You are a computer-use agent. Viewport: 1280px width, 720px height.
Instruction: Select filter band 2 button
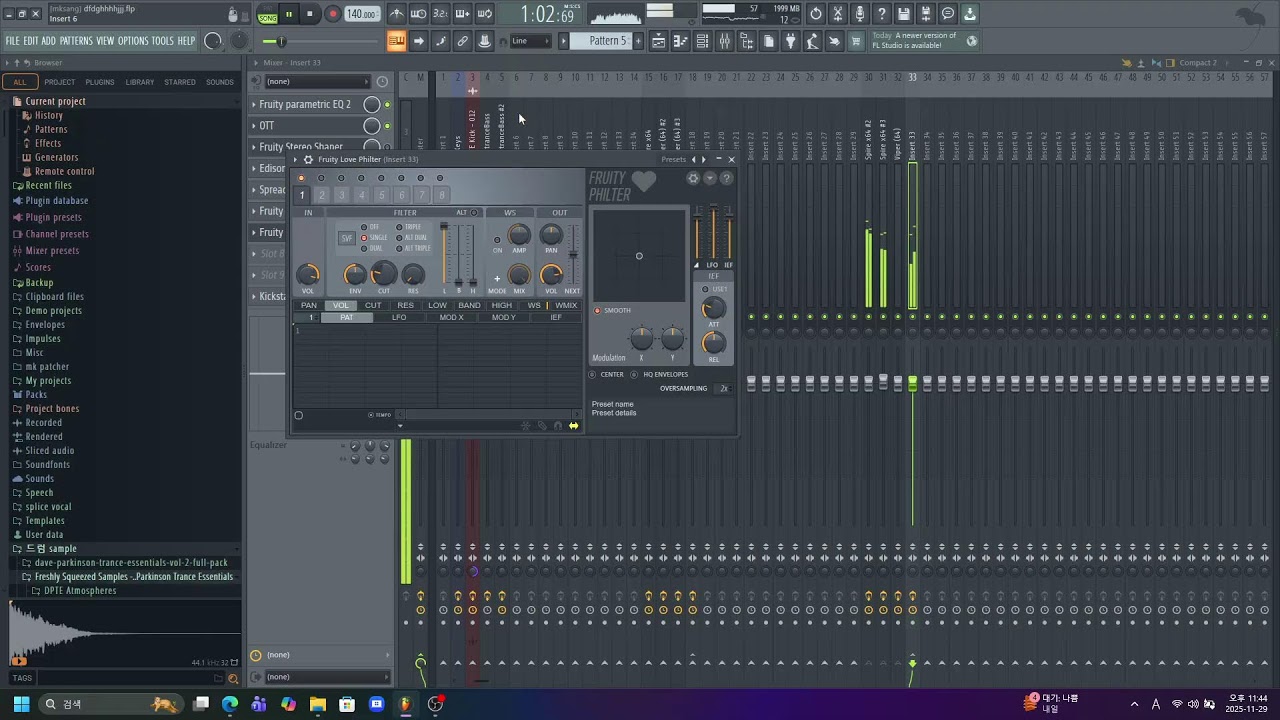coord(322,195)
